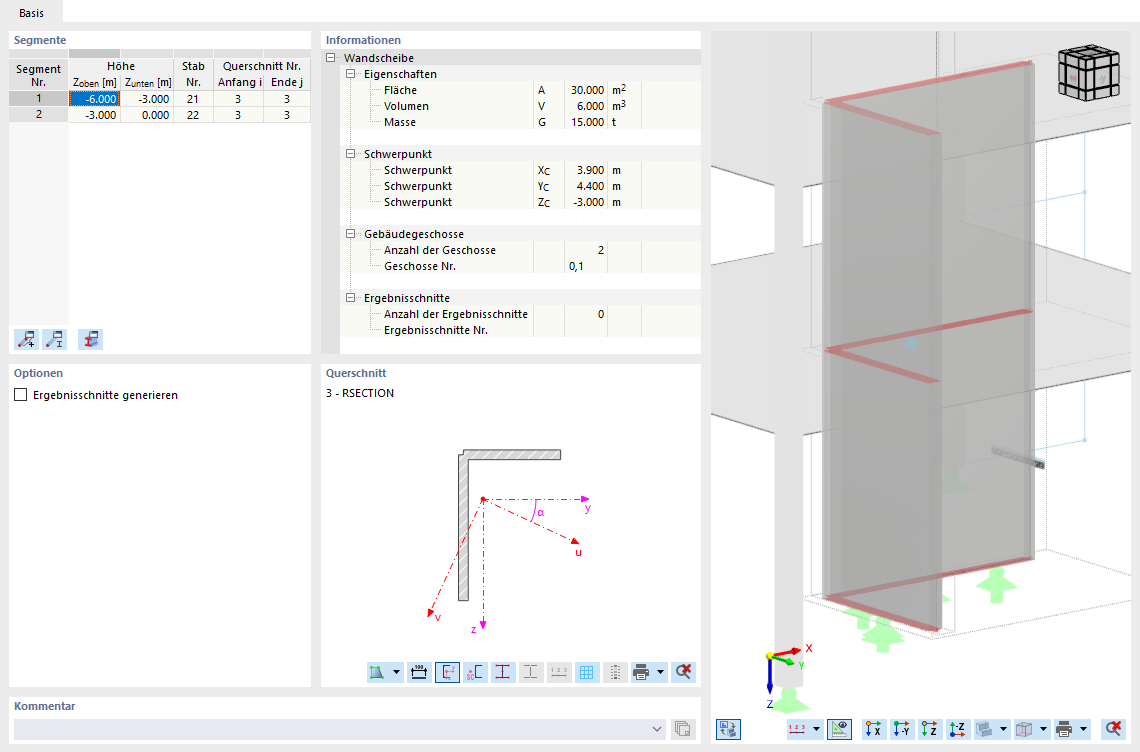
Task: Click the Volumen value 6.000
Action: click(586, 106)
